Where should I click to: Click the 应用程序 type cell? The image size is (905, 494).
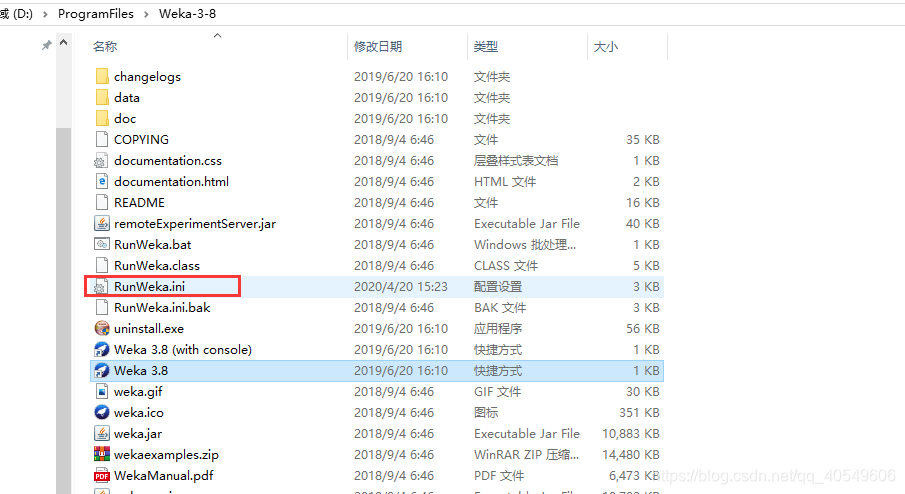[498, 329]
